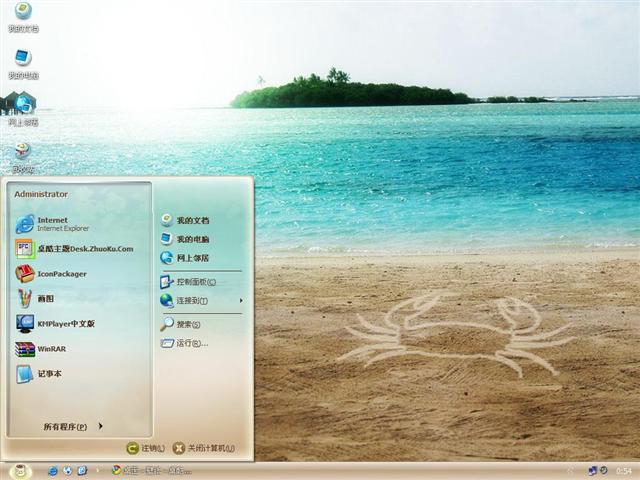Click the system tray clock

coord(623,470)
